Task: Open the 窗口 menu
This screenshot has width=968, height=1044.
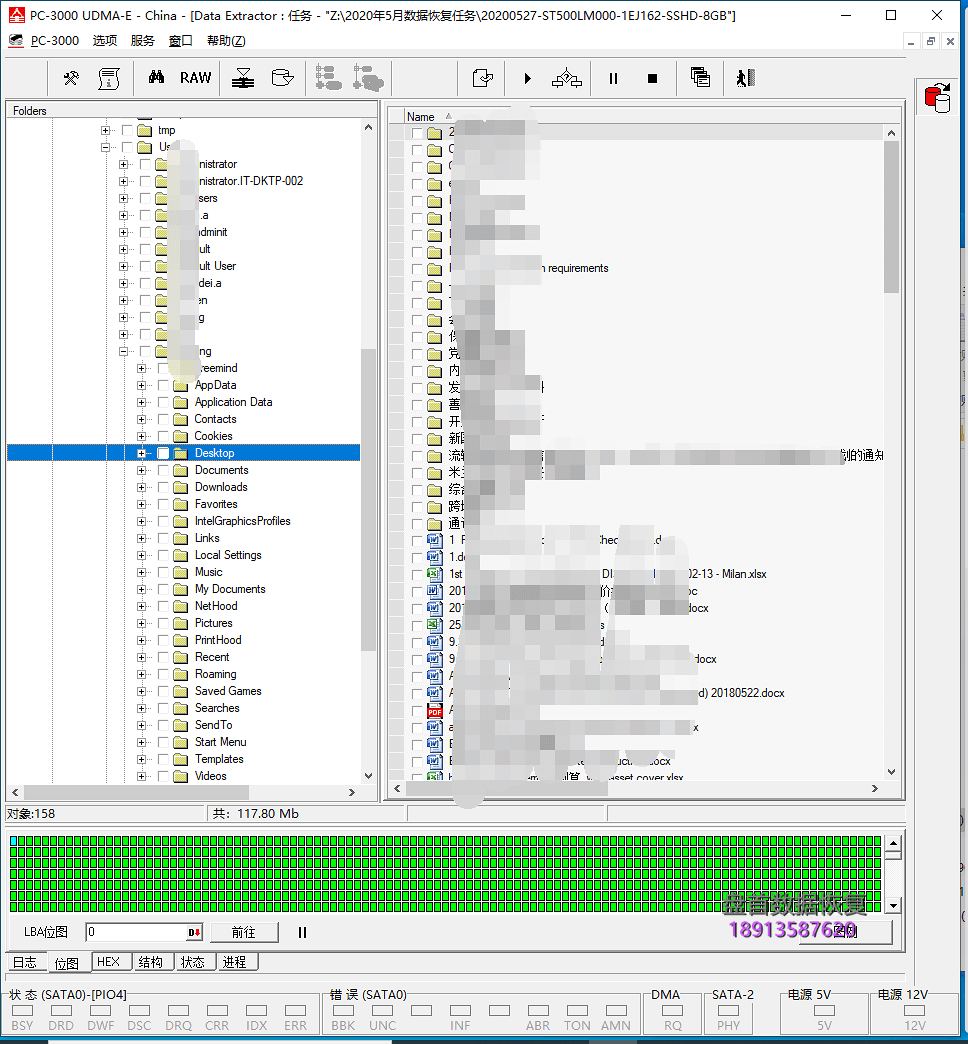Action: point(180,41)
